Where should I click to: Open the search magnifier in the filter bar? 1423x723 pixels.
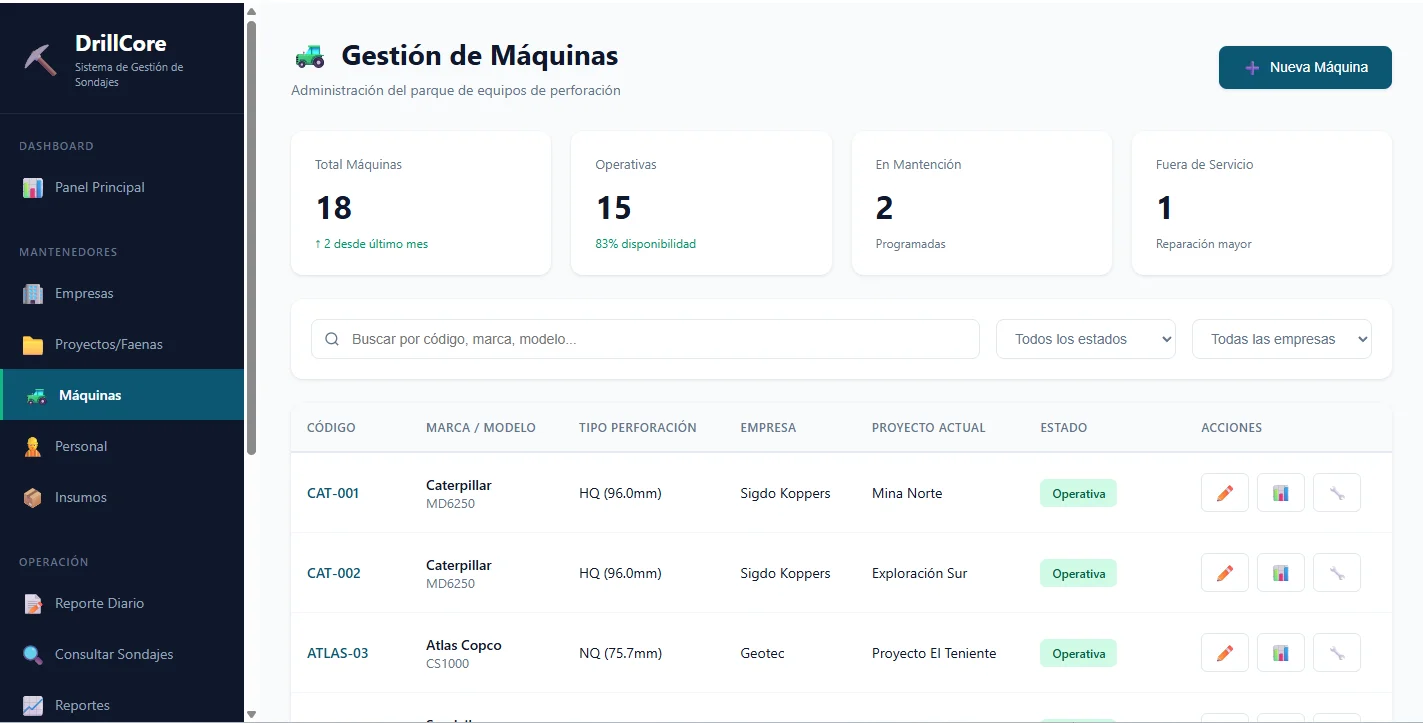(331, 339)
